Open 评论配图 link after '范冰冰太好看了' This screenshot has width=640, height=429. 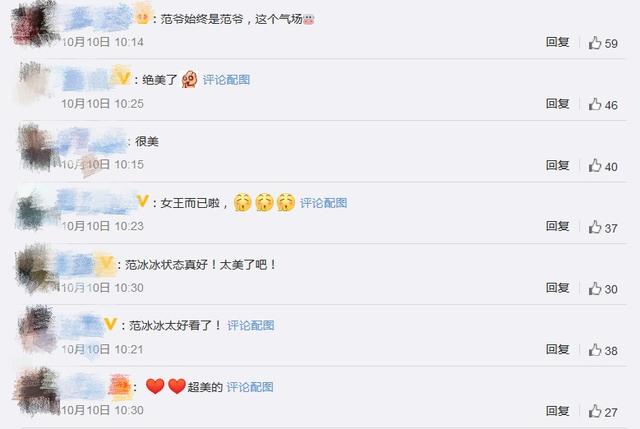pos(251,325)
